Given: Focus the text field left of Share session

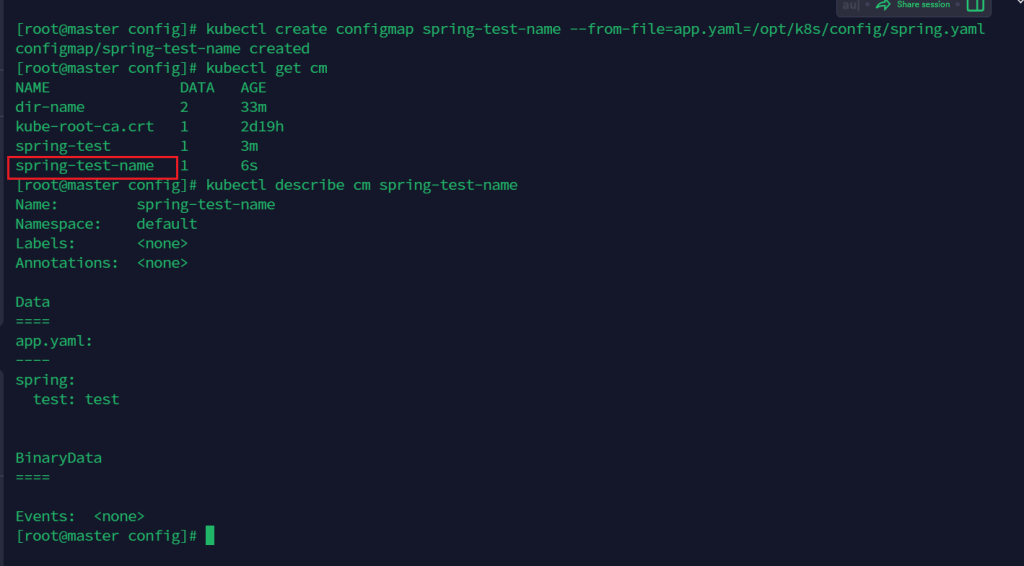Looking at the screenshot, I should point(849,6).
